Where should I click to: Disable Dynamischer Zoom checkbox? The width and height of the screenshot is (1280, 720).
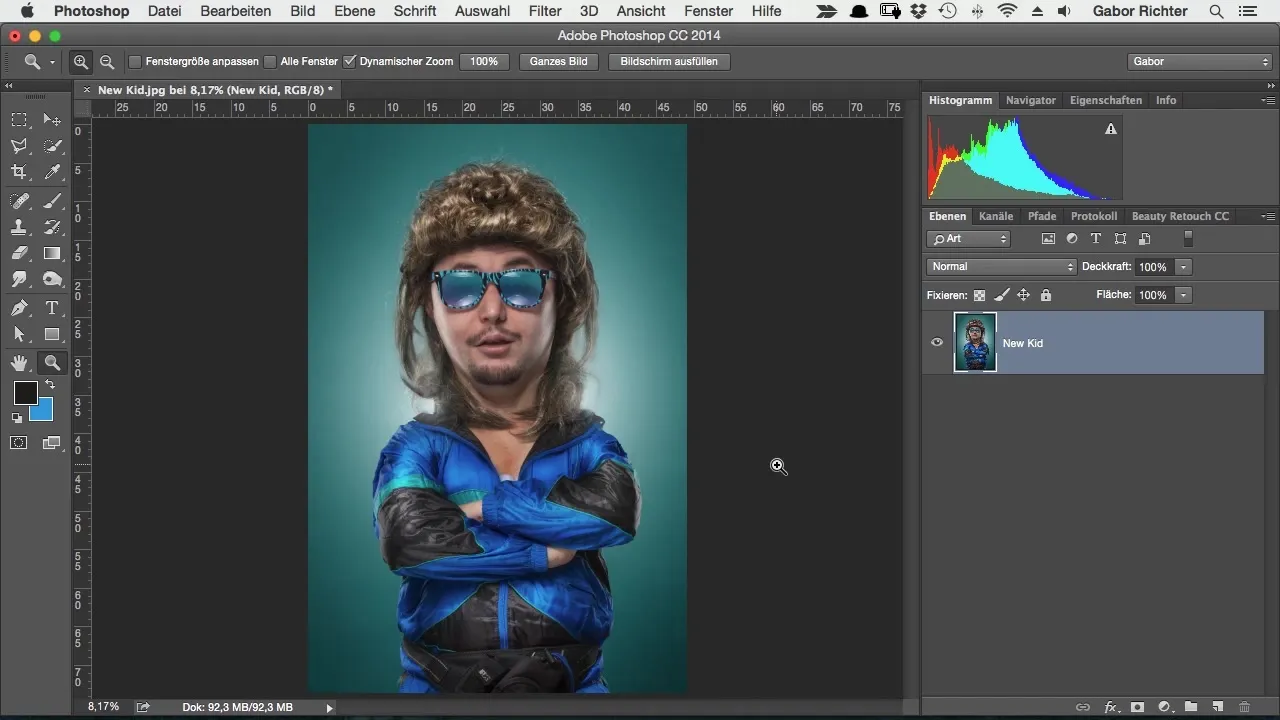(x=349, y=61)
